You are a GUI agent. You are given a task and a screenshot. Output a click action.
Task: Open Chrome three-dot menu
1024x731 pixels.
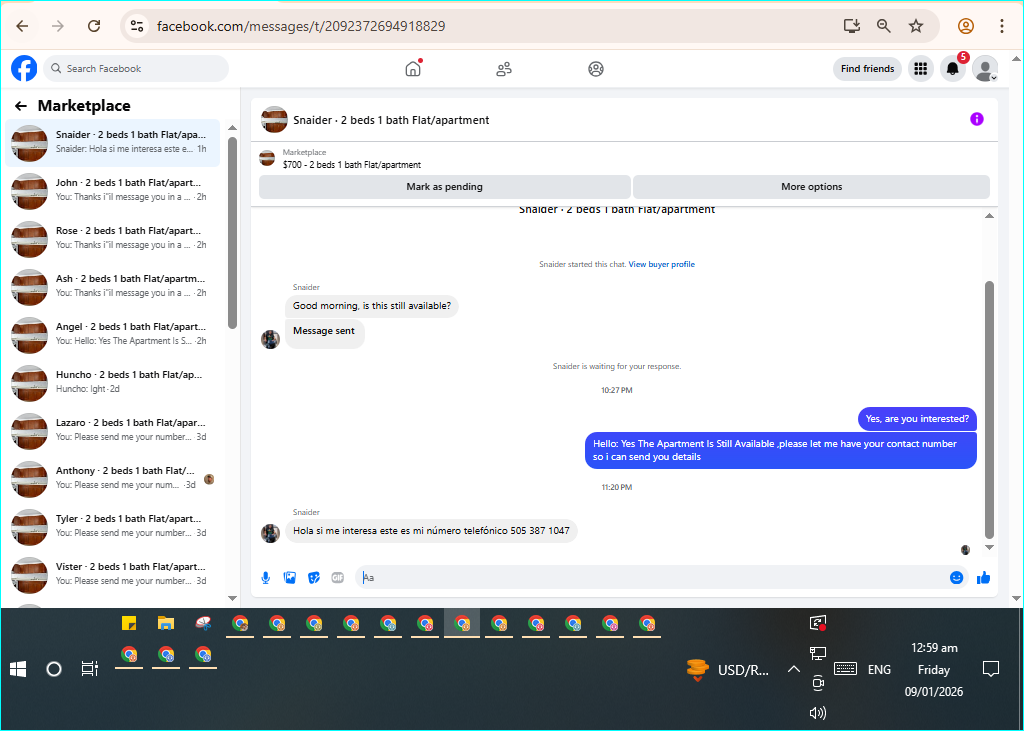click(x=1002, y=26)
